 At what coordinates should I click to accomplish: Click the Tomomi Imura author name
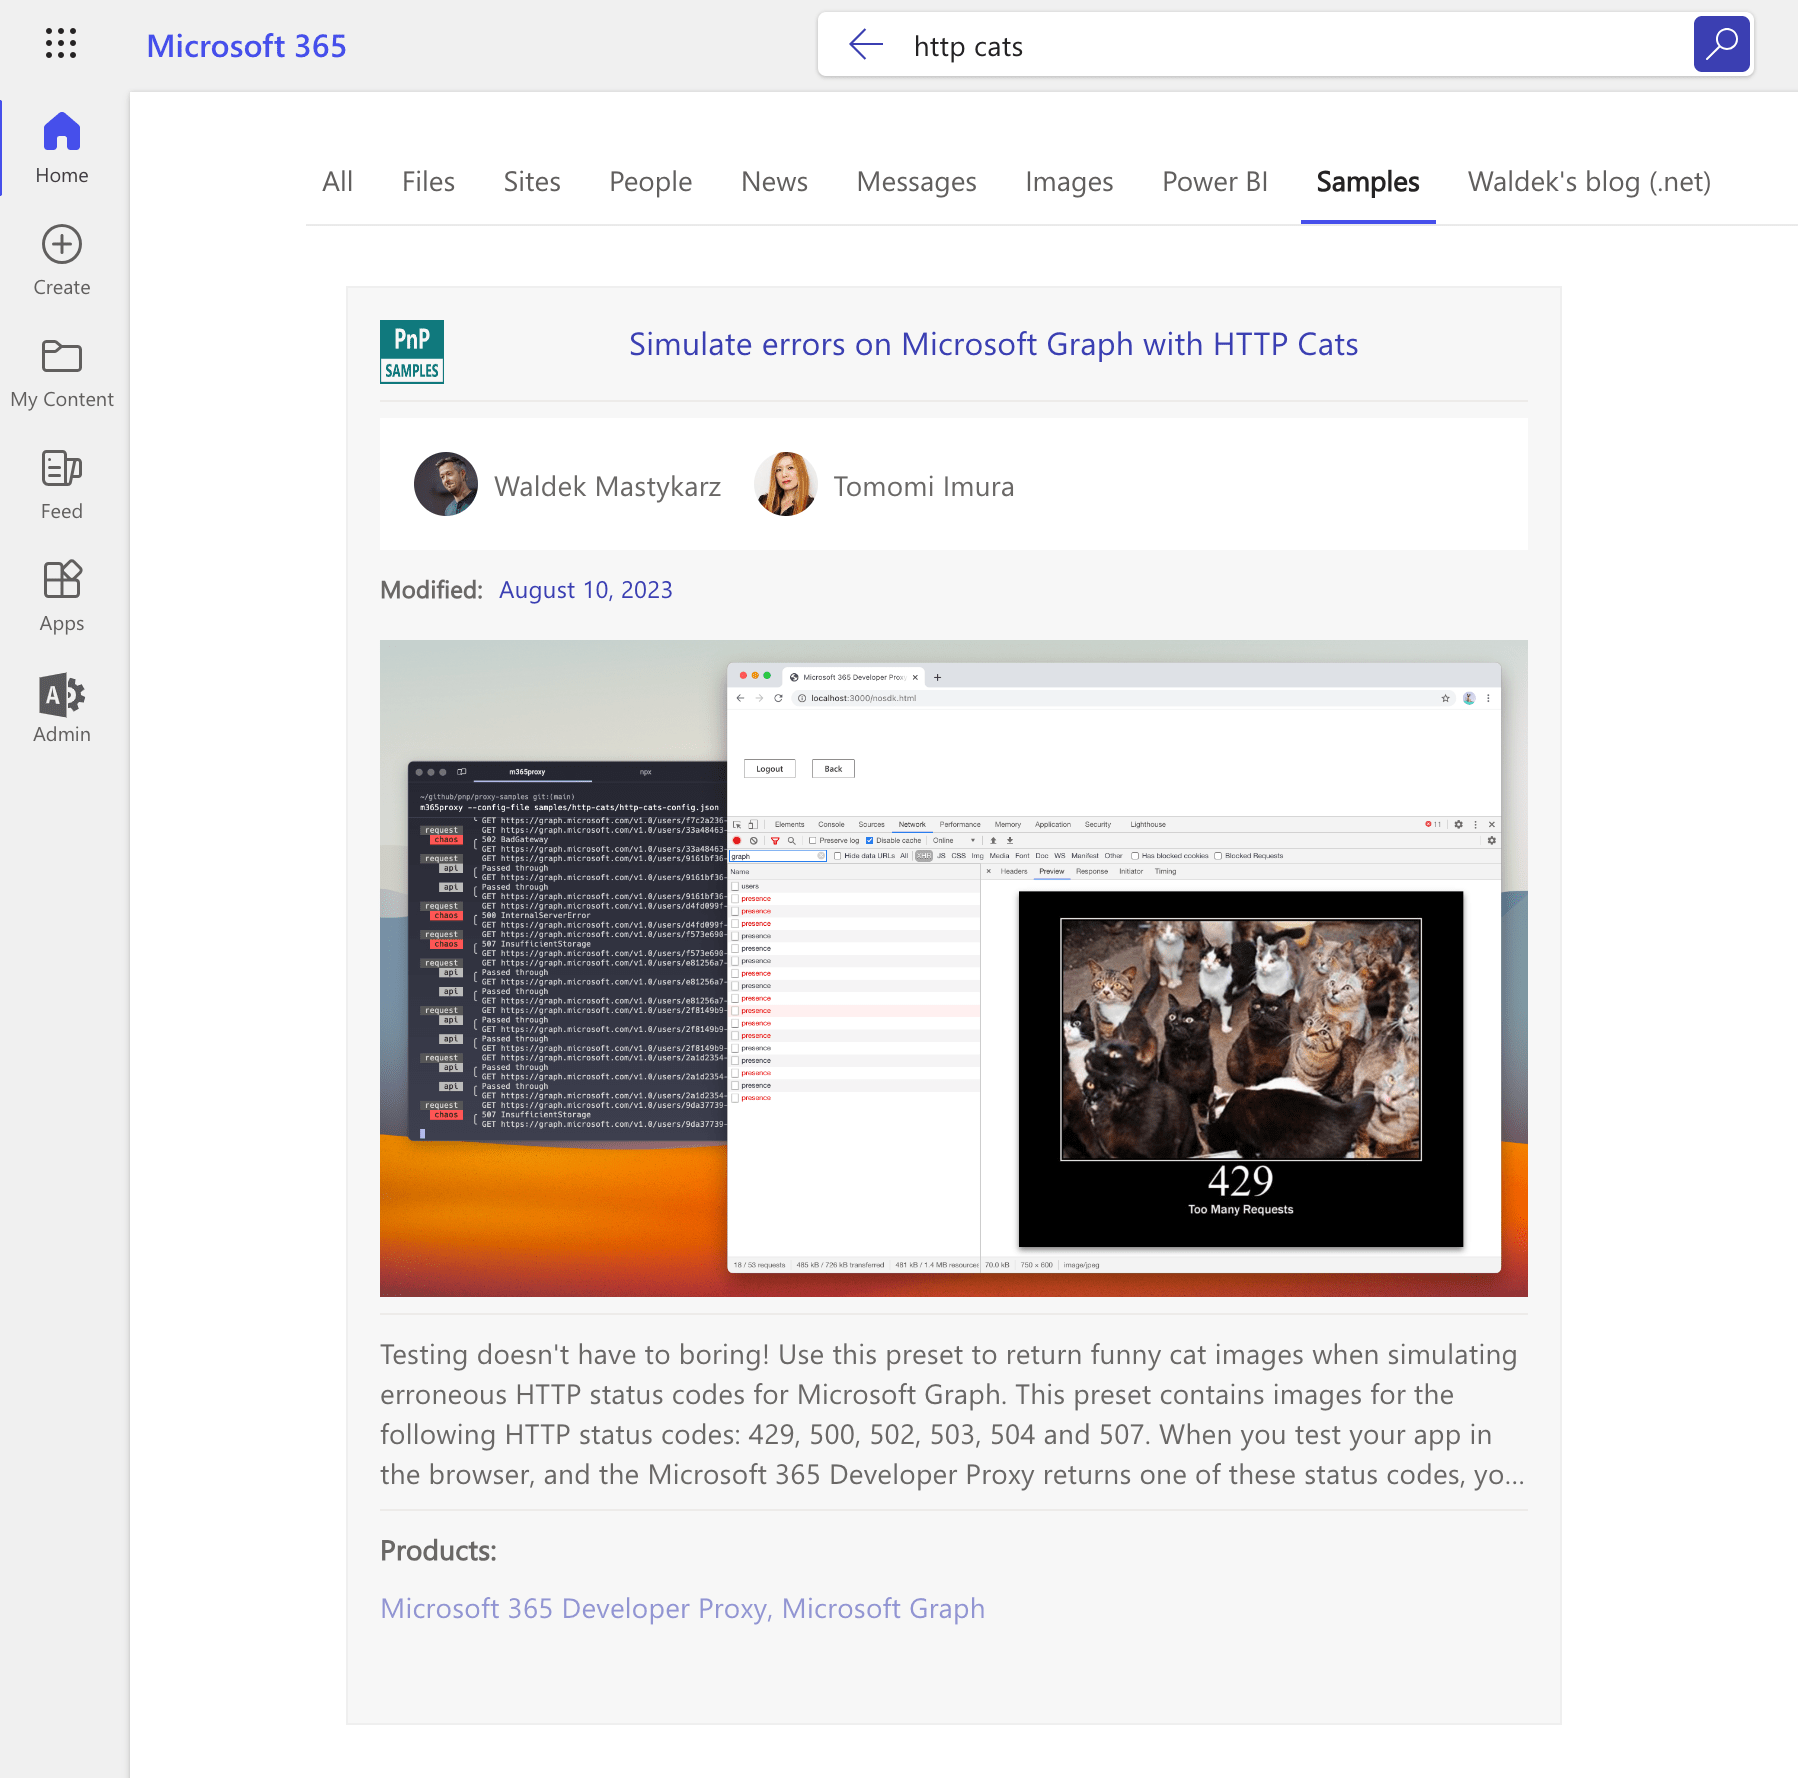point(924,486)
